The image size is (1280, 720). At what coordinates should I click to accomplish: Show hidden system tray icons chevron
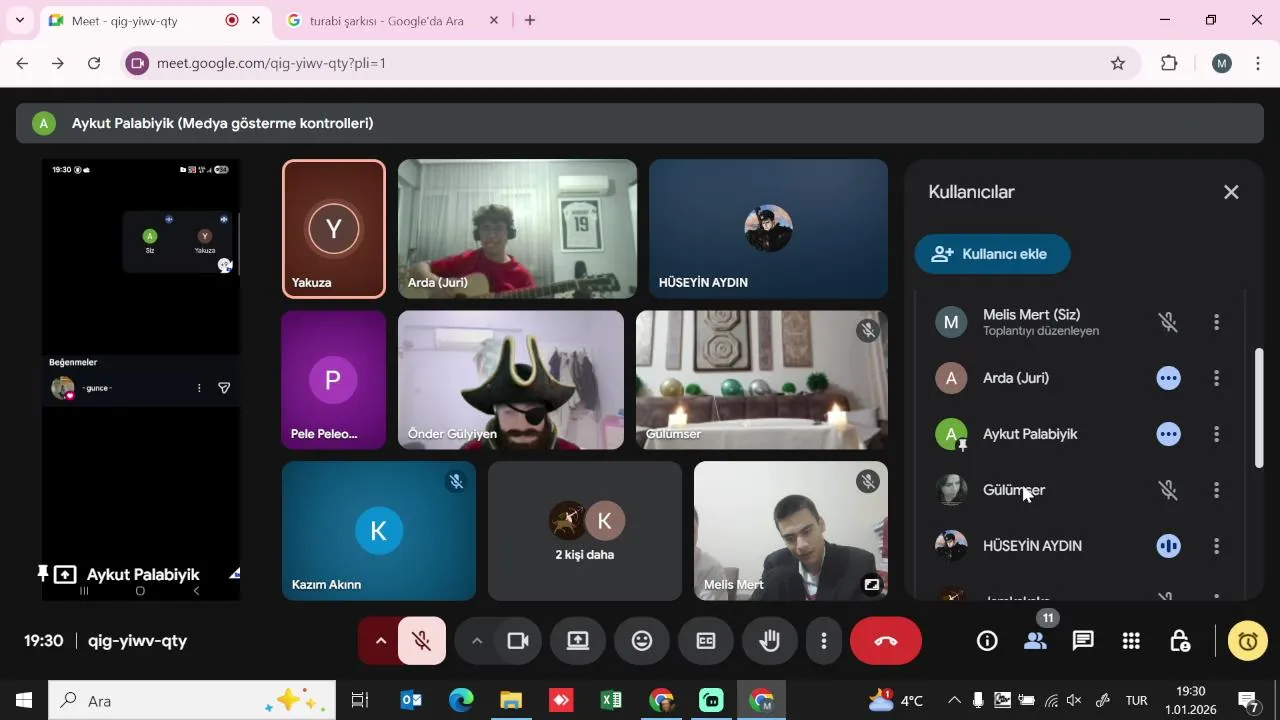(954, 701)
